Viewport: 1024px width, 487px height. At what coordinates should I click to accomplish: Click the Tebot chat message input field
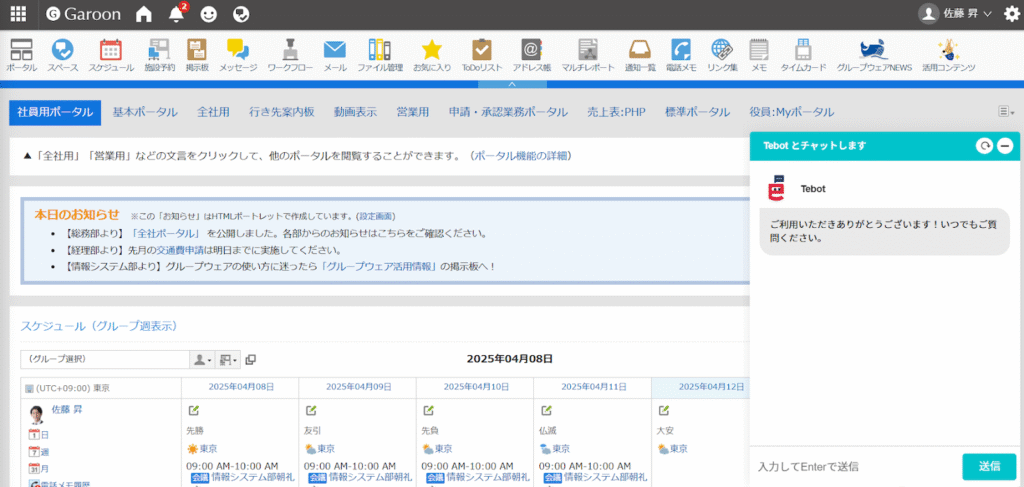tap(850, 466)
